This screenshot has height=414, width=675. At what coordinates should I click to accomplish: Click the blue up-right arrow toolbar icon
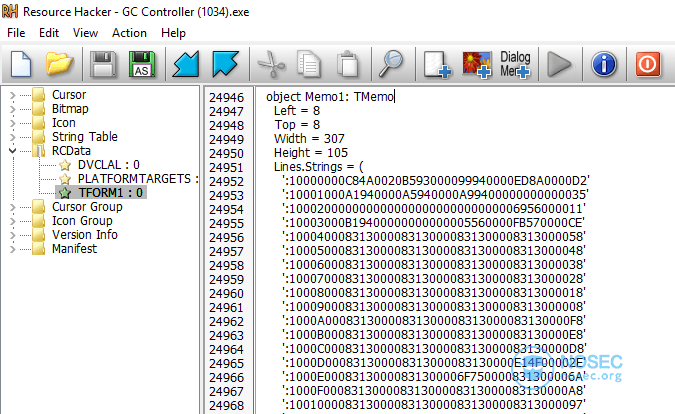225,64
